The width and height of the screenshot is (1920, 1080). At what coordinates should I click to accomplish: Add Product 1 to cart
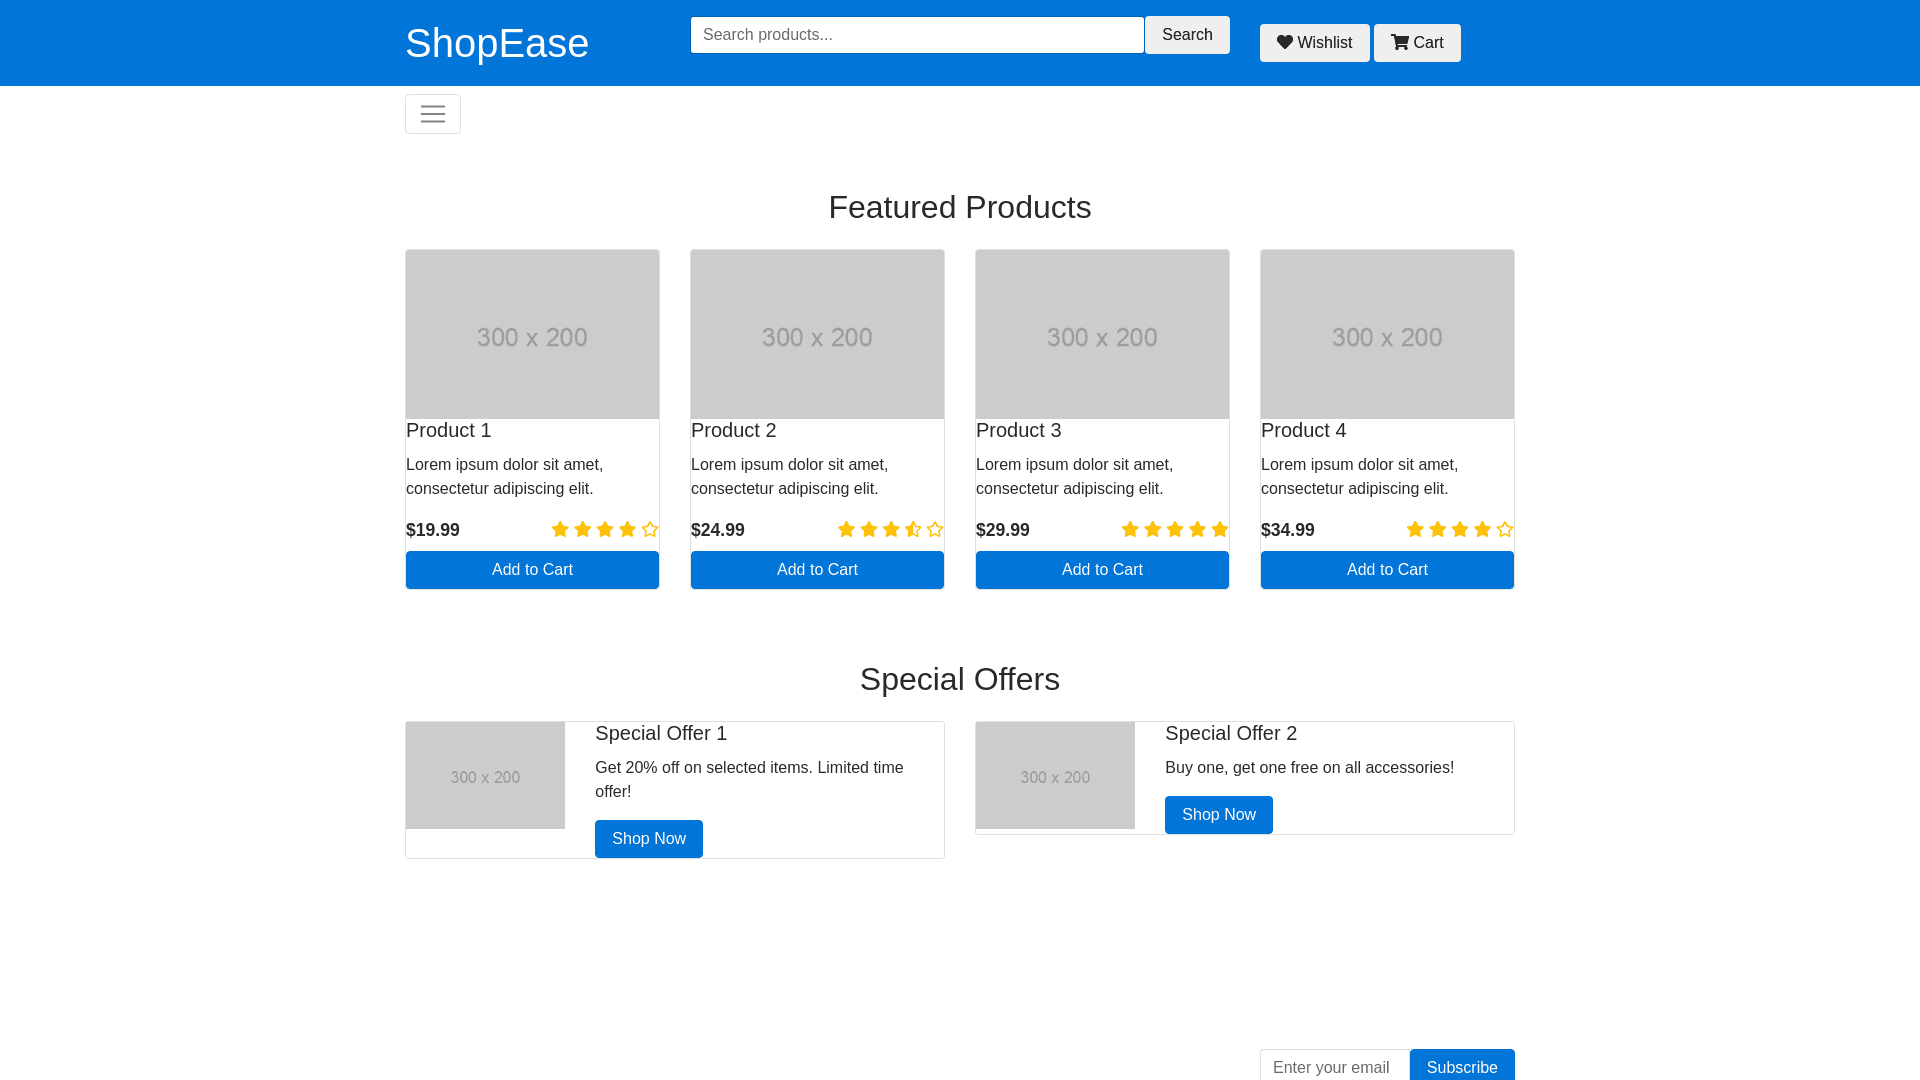532,570
